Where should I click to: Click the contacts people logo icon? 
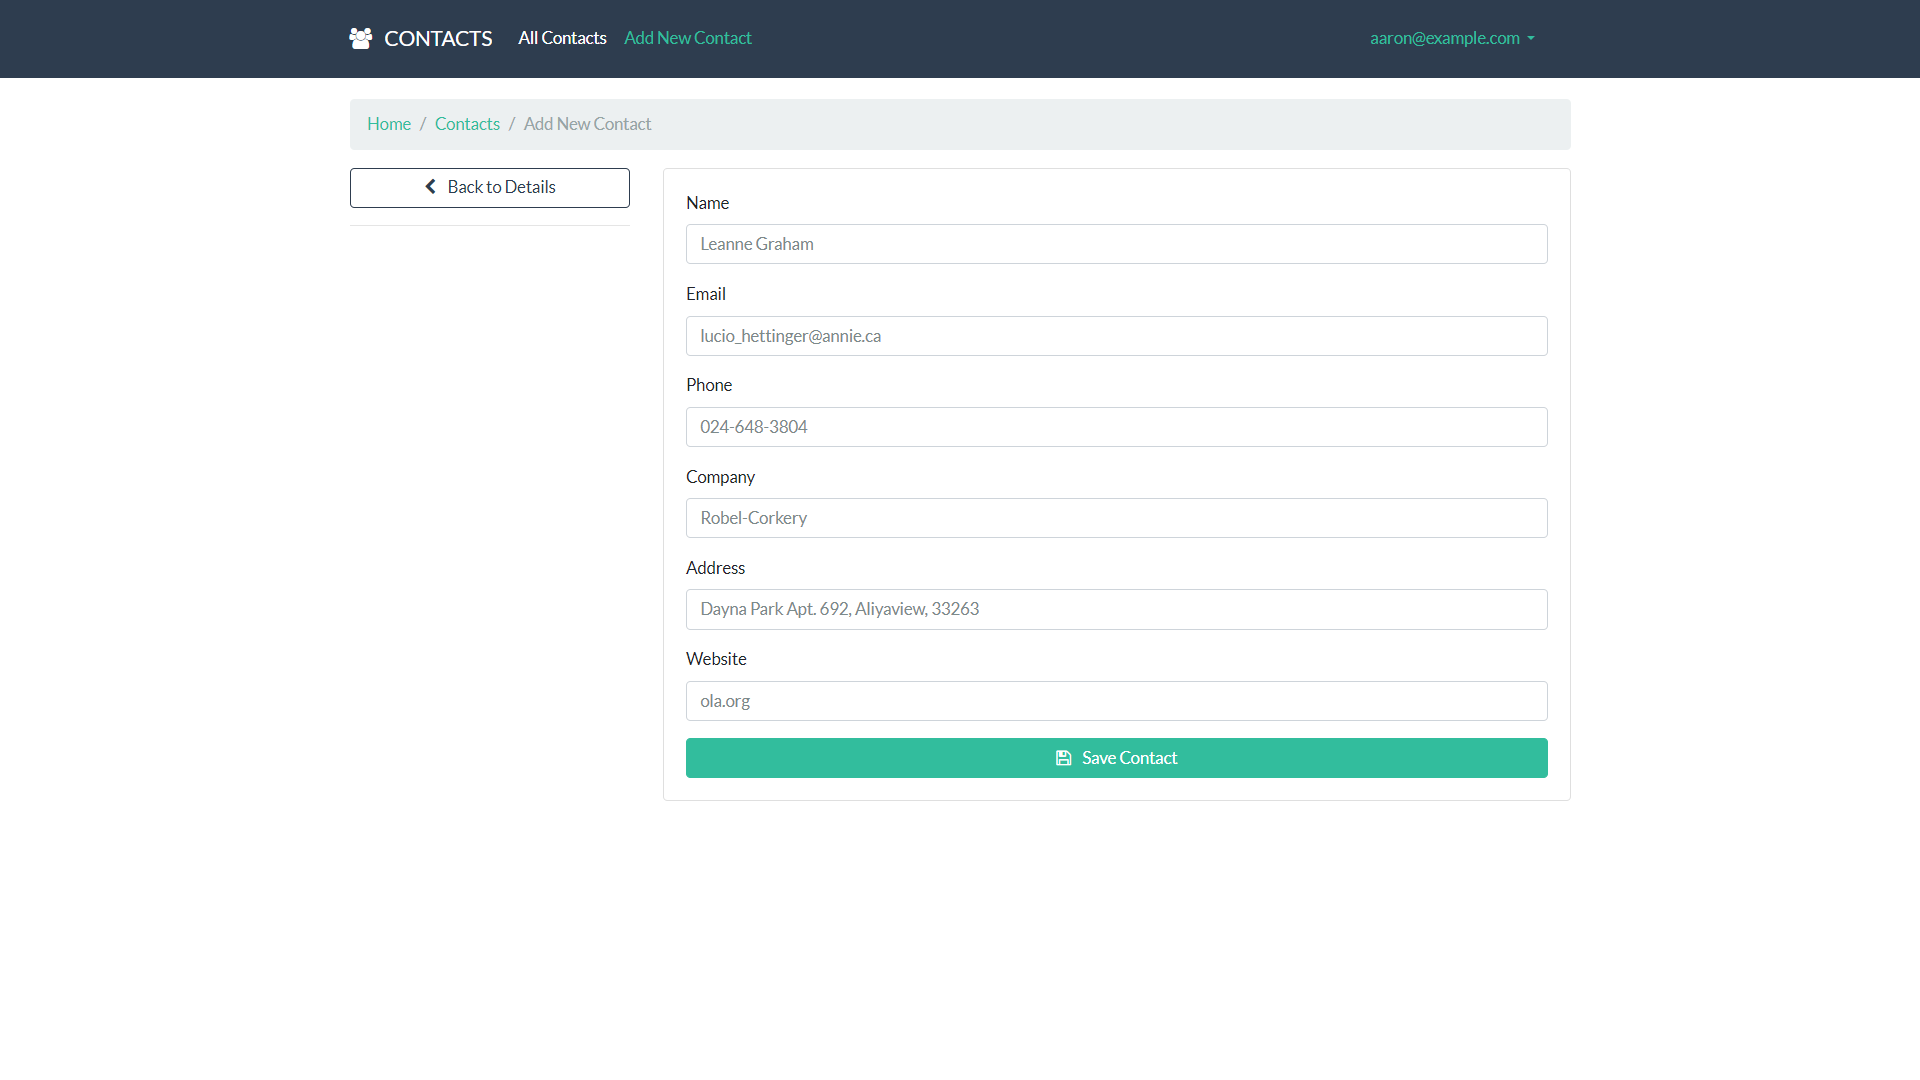(360, 38)
